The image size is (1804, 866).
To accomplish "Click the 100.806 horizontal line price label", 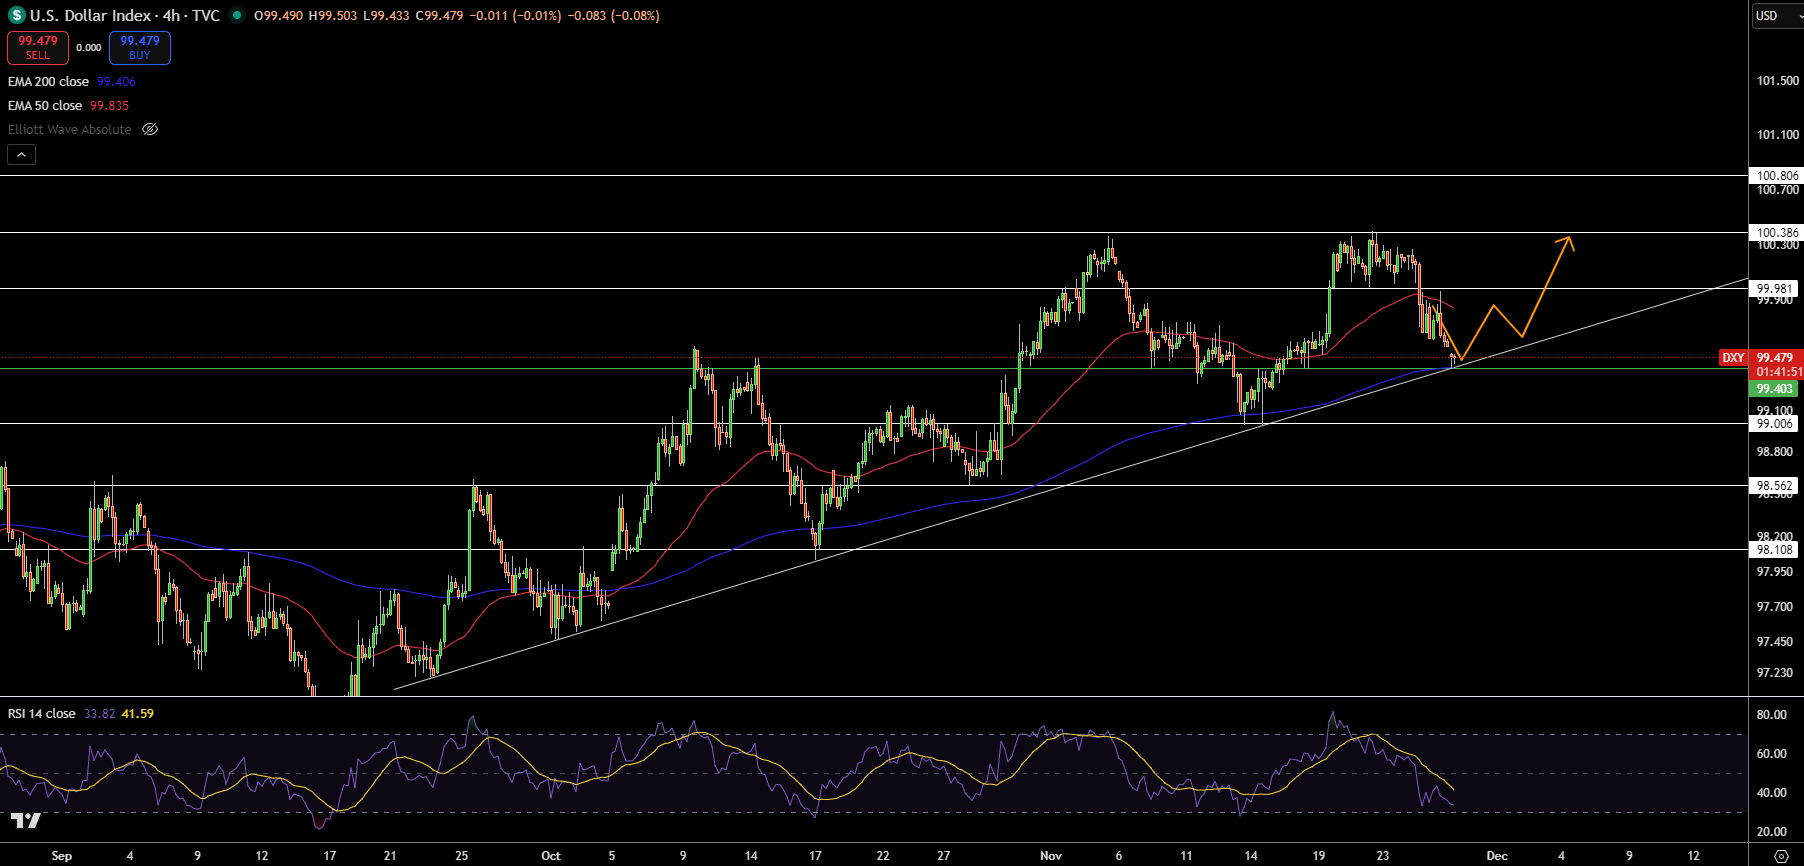I will (1777, 176).
